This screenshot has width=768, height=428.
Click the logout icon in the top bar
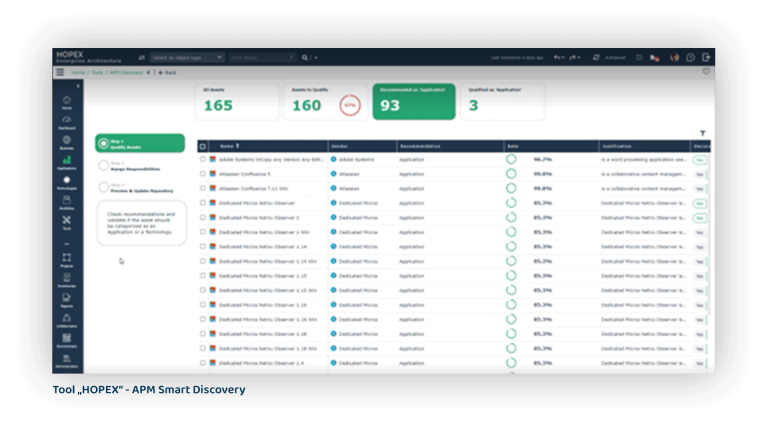coord(706,58)
